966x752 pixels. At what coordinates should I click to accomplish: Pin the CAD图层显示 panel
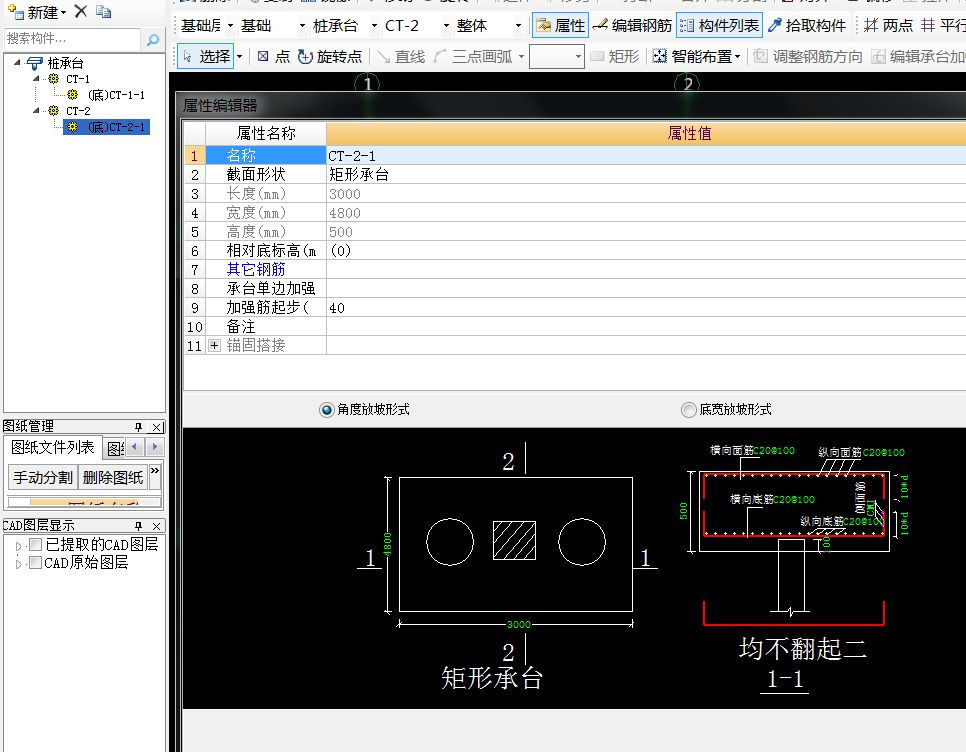click(x=139, y=526)
